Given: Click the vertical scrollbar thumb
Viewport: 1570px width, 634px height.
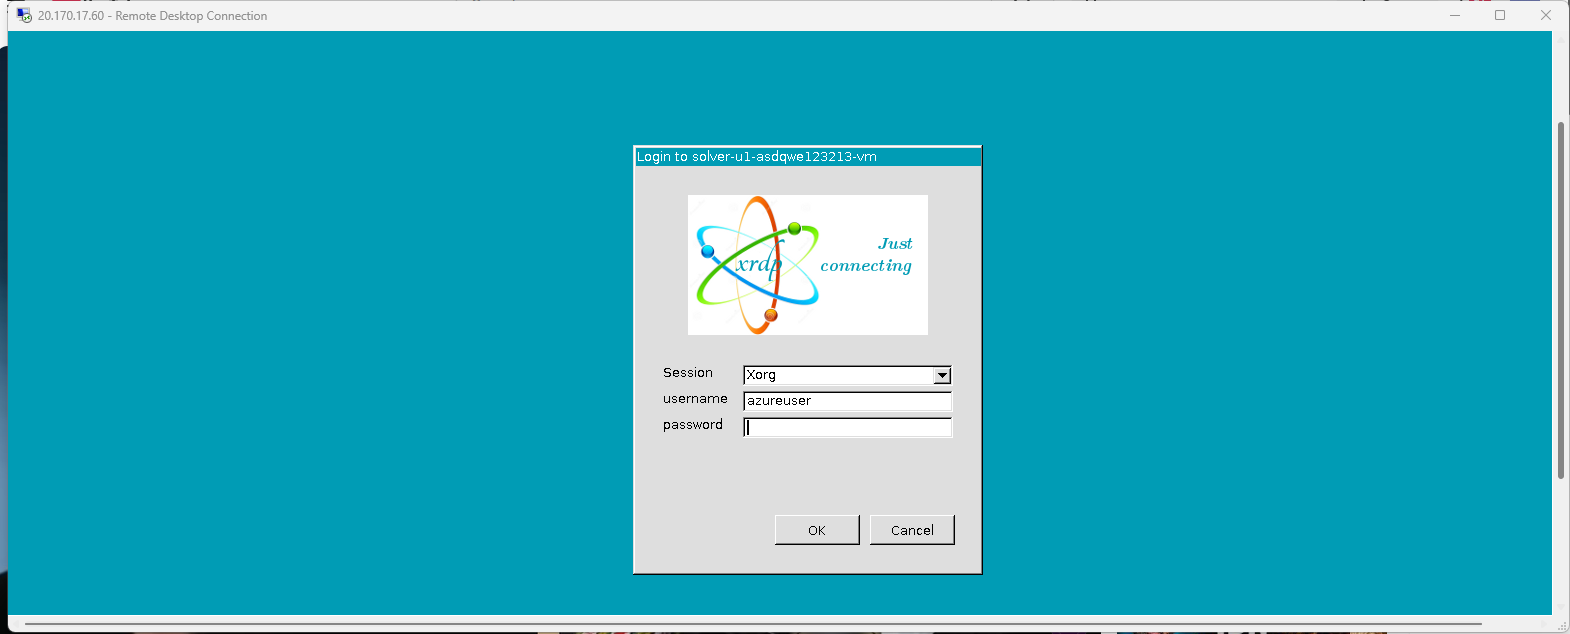Looking at the screenshot, I should 1561,300.
